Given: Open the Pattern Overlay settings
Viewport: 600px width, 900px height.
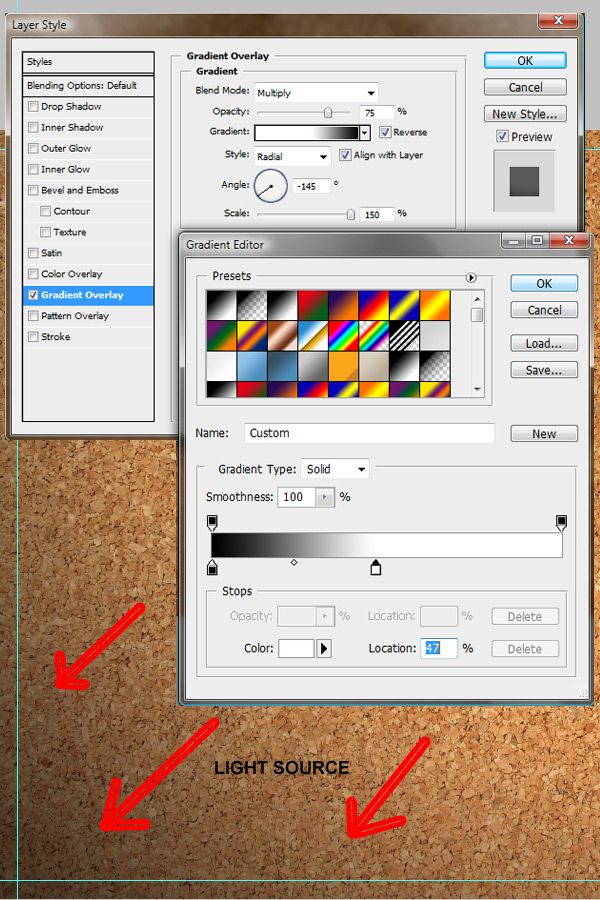Looking at the screenshot, I should [x=88, y=316].
